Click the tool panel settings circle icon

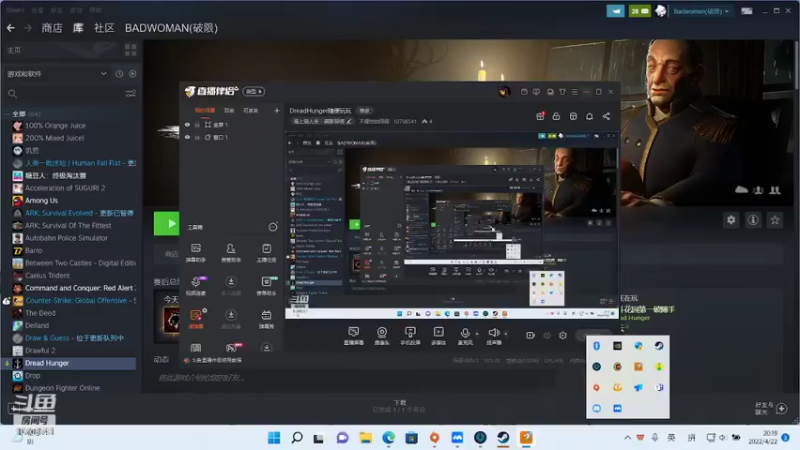[x=273, y=227]
